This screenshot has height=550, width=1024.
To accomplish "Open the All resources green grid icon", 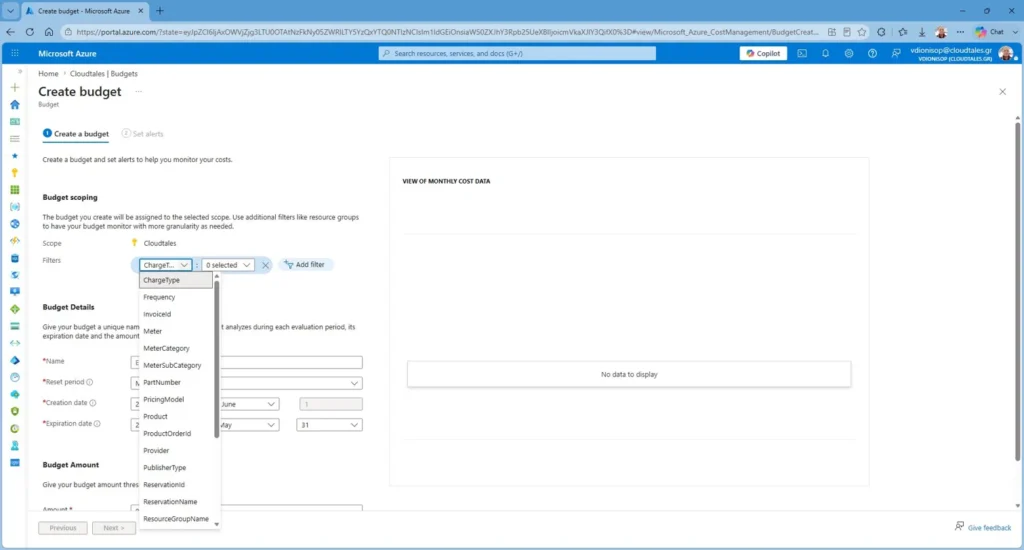I will point(14,189).
